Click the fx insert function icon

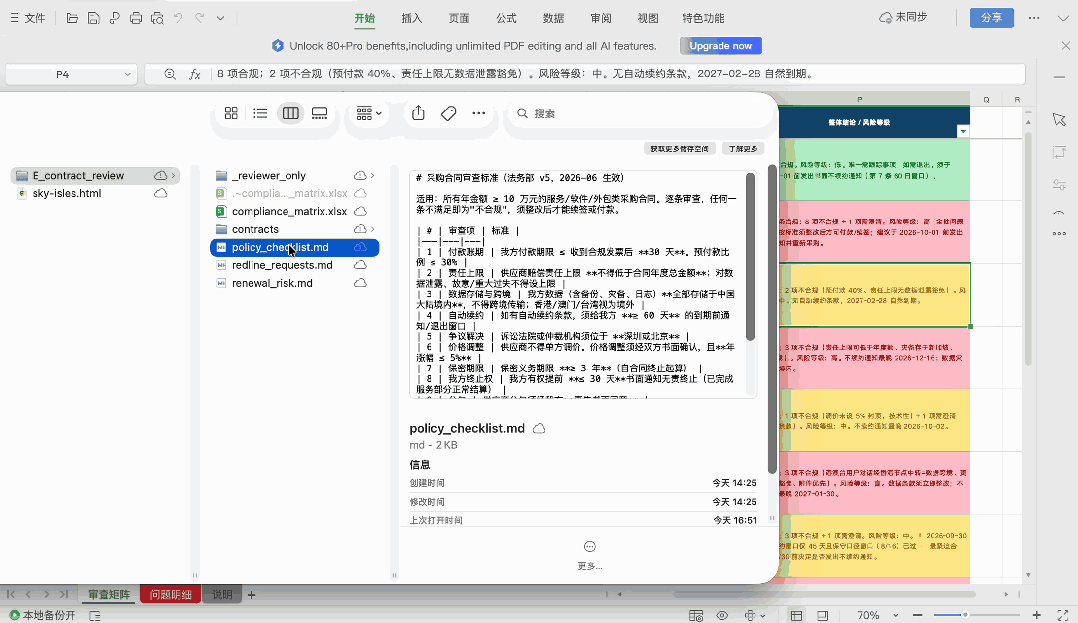[195, 74]
